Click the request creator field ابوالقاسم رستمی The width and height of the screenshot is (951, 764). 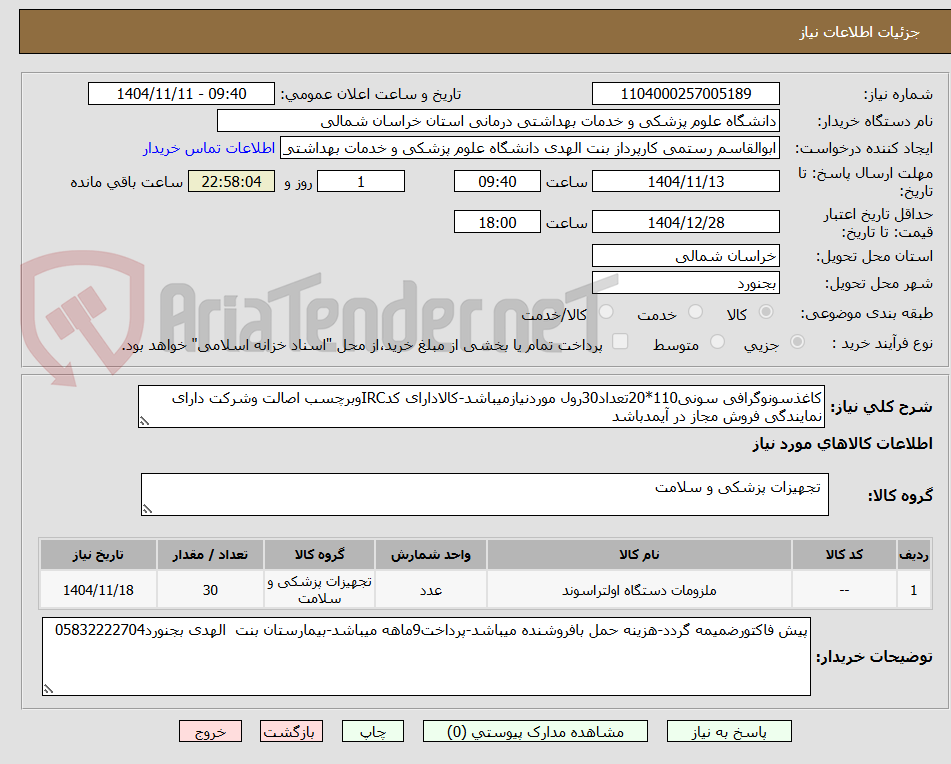coord(529,149)
